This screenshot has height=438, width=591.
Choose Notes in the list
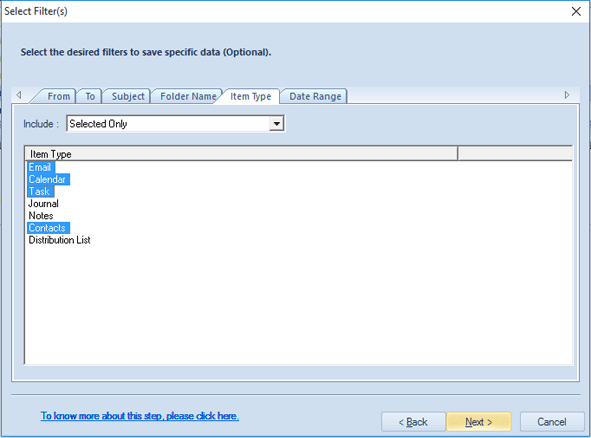41,216
